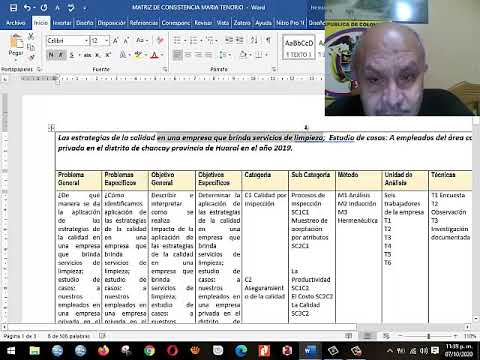
Task: Apply the TEXTO 1 style from gallery
Action: tap(299, 47)
